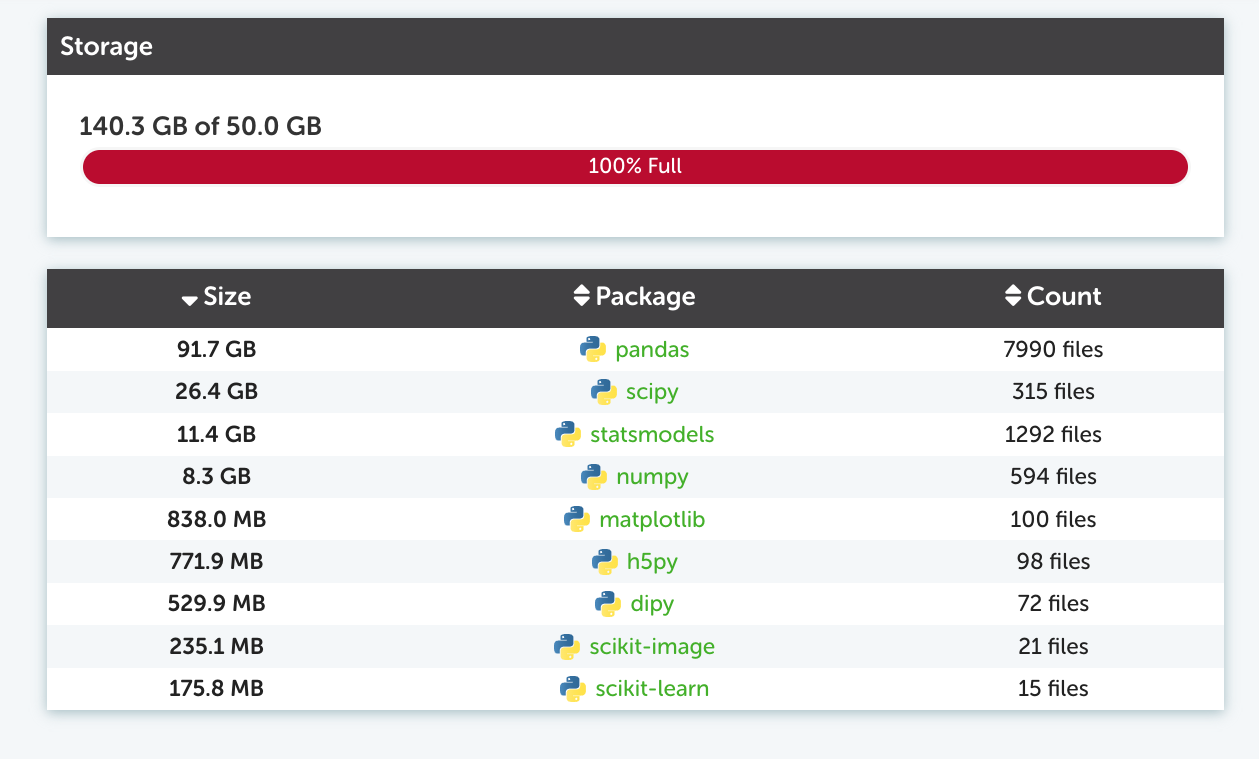Click the Python icon beside pandas
1259x759 pixels.
click(x=593, y=349)
